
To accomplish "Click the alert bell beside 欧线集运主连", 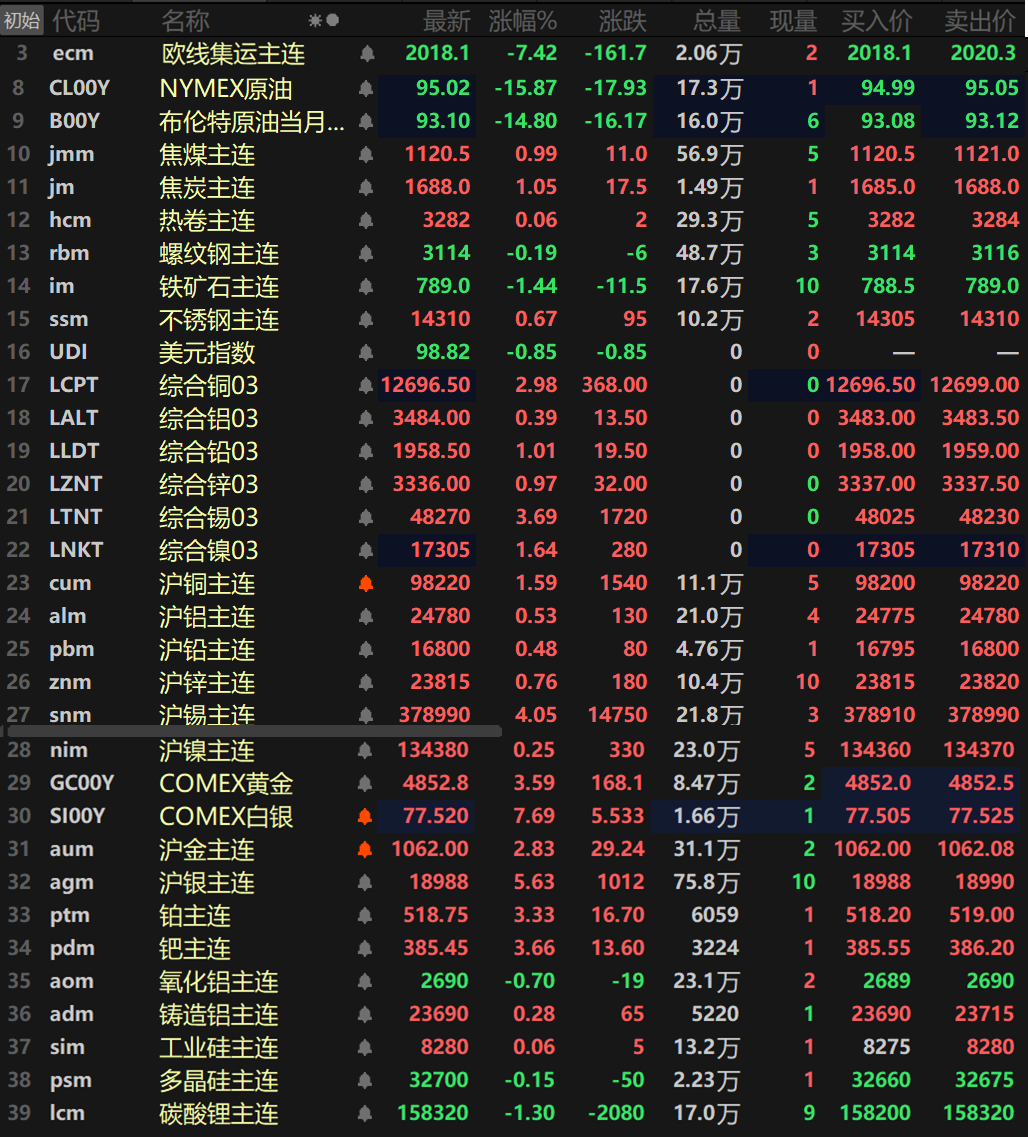I will click(x=366, y=54).
